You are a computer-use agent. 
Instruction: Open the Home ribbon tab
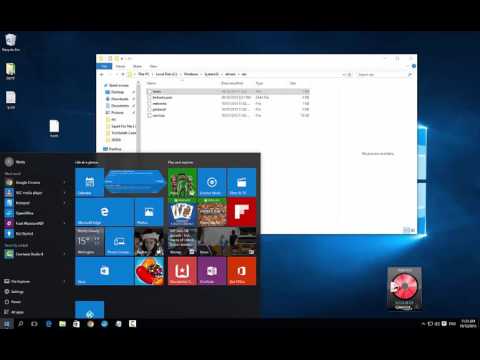pyautogui.click(x=121, y=66)
